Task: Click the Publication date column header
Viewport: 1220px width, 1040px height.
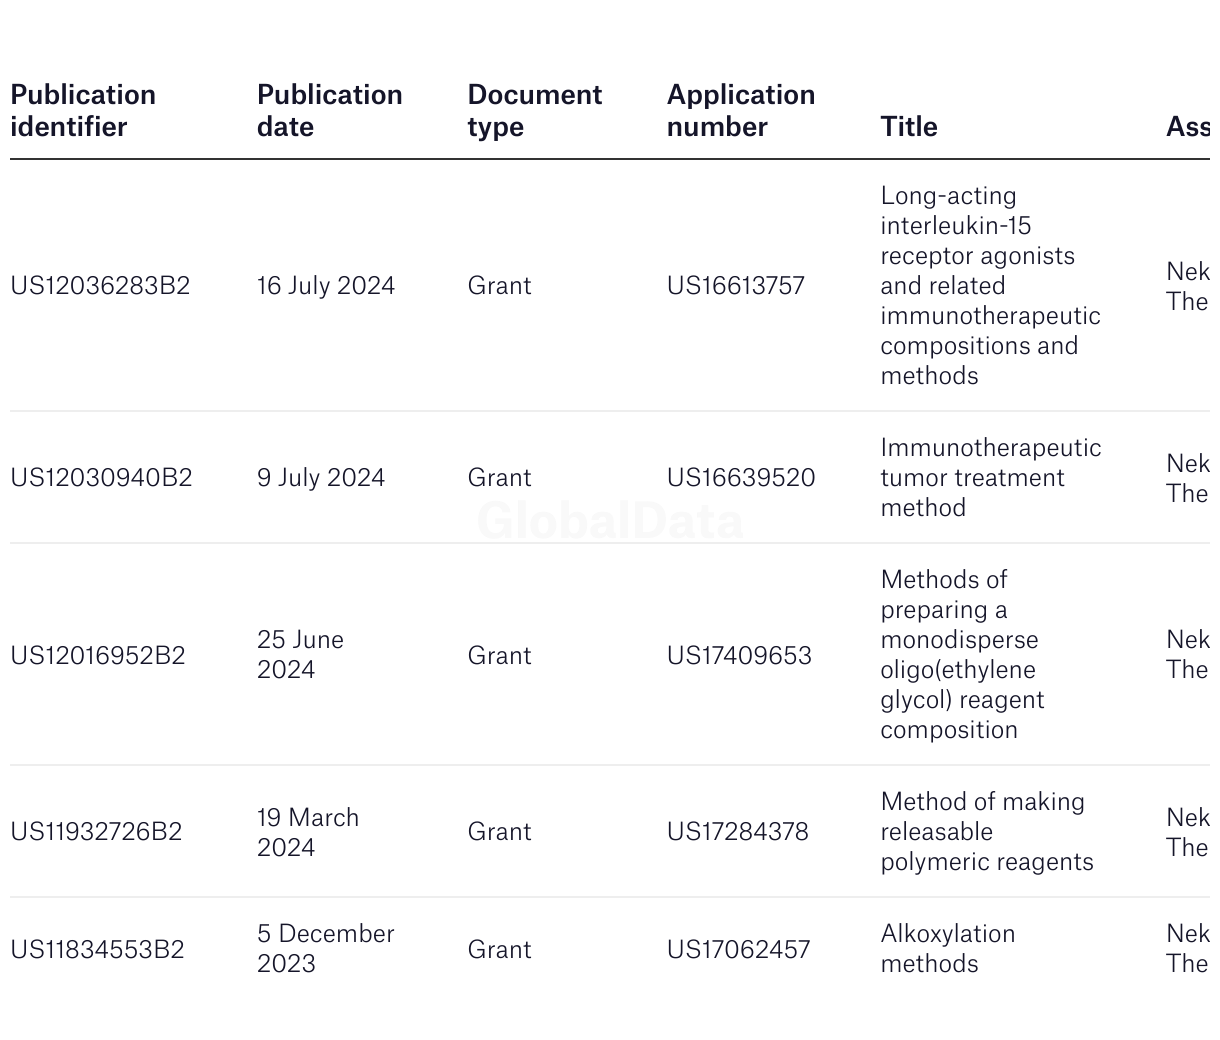Action: [x=330, y=111]
